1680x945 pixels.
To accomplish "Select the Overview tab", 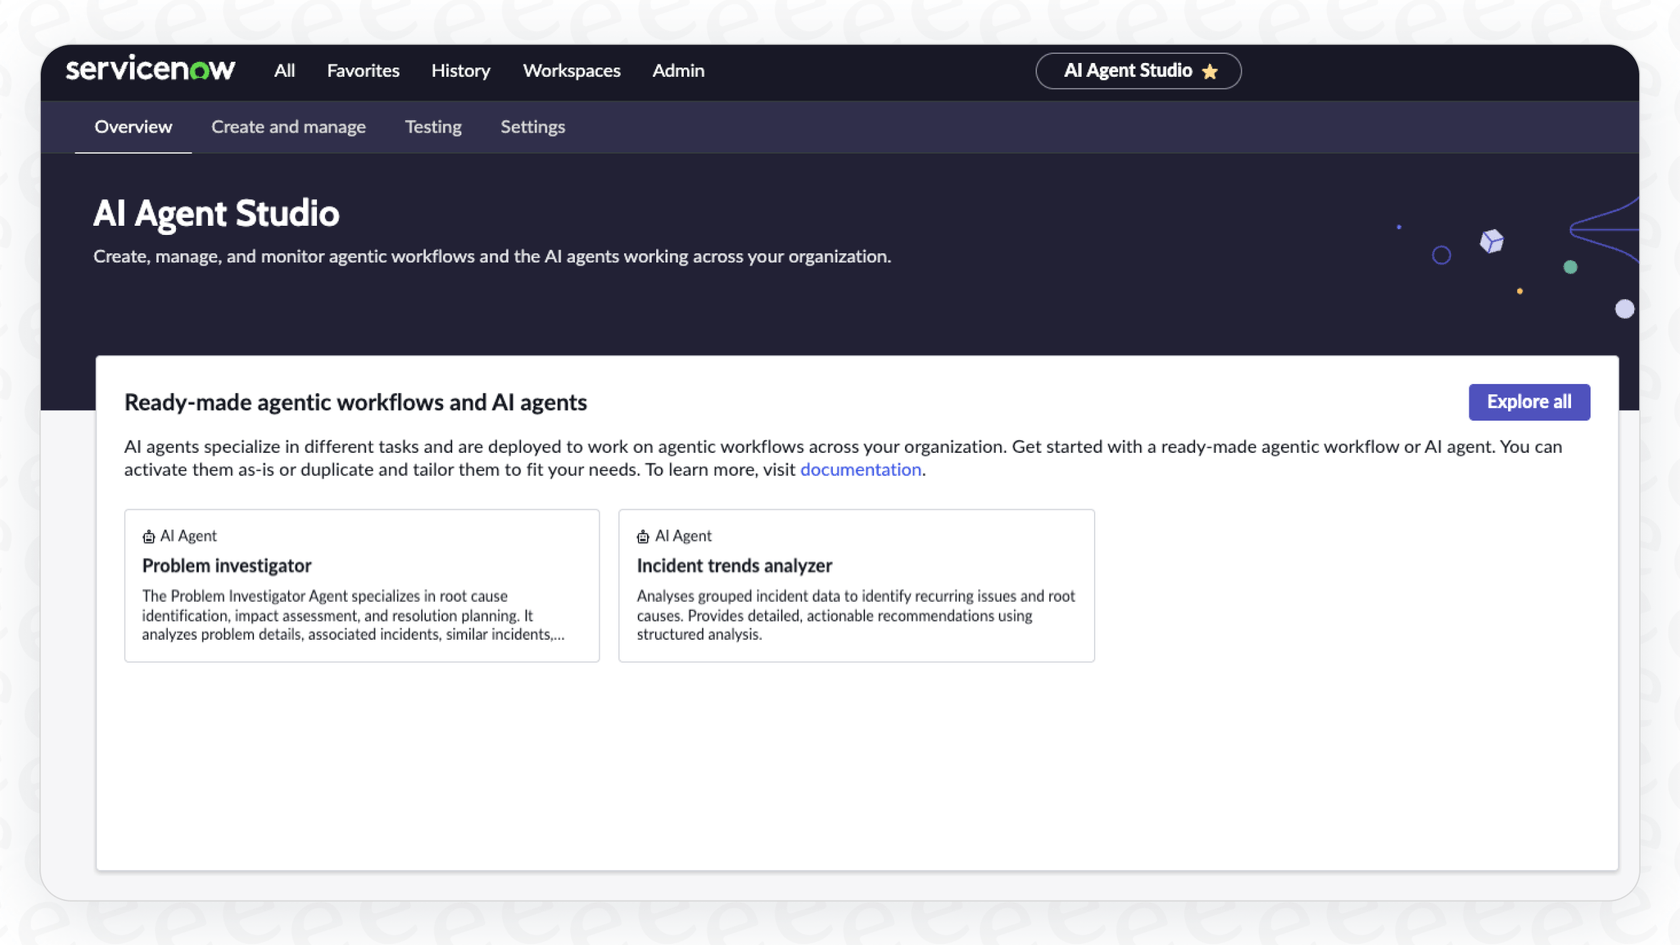I will coord(133,127).
